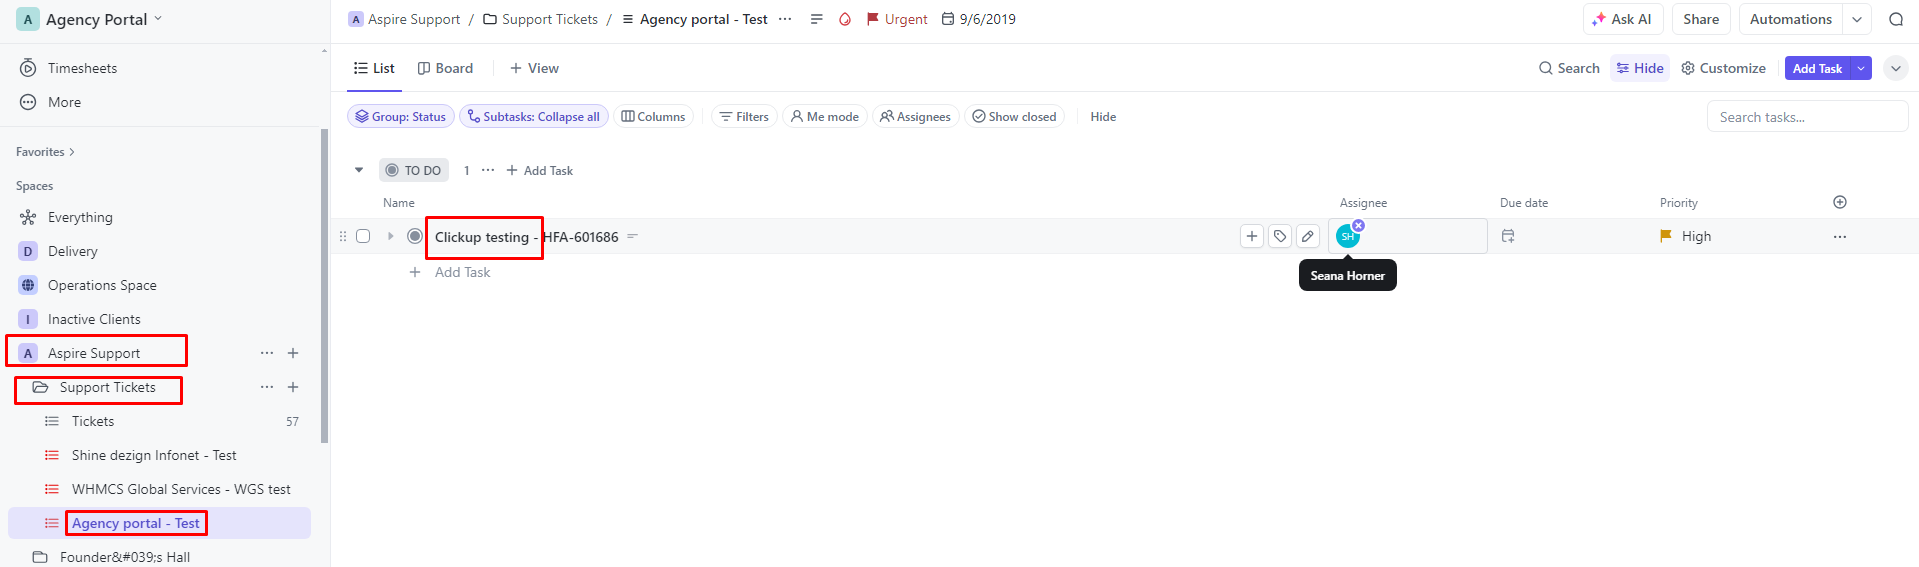Open the Delivery space
1919x567 pixels.
tap(72, 251)
